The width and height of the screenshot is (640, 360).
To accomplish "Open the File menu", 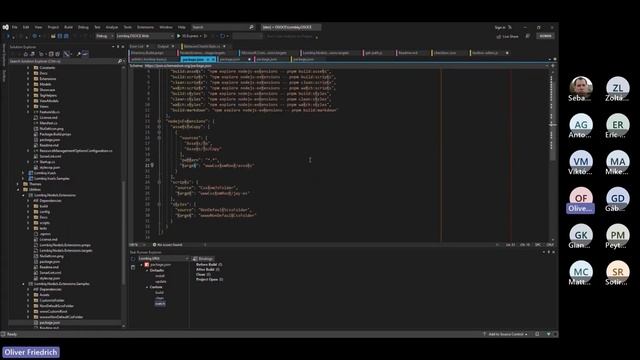I will [15, 27].
